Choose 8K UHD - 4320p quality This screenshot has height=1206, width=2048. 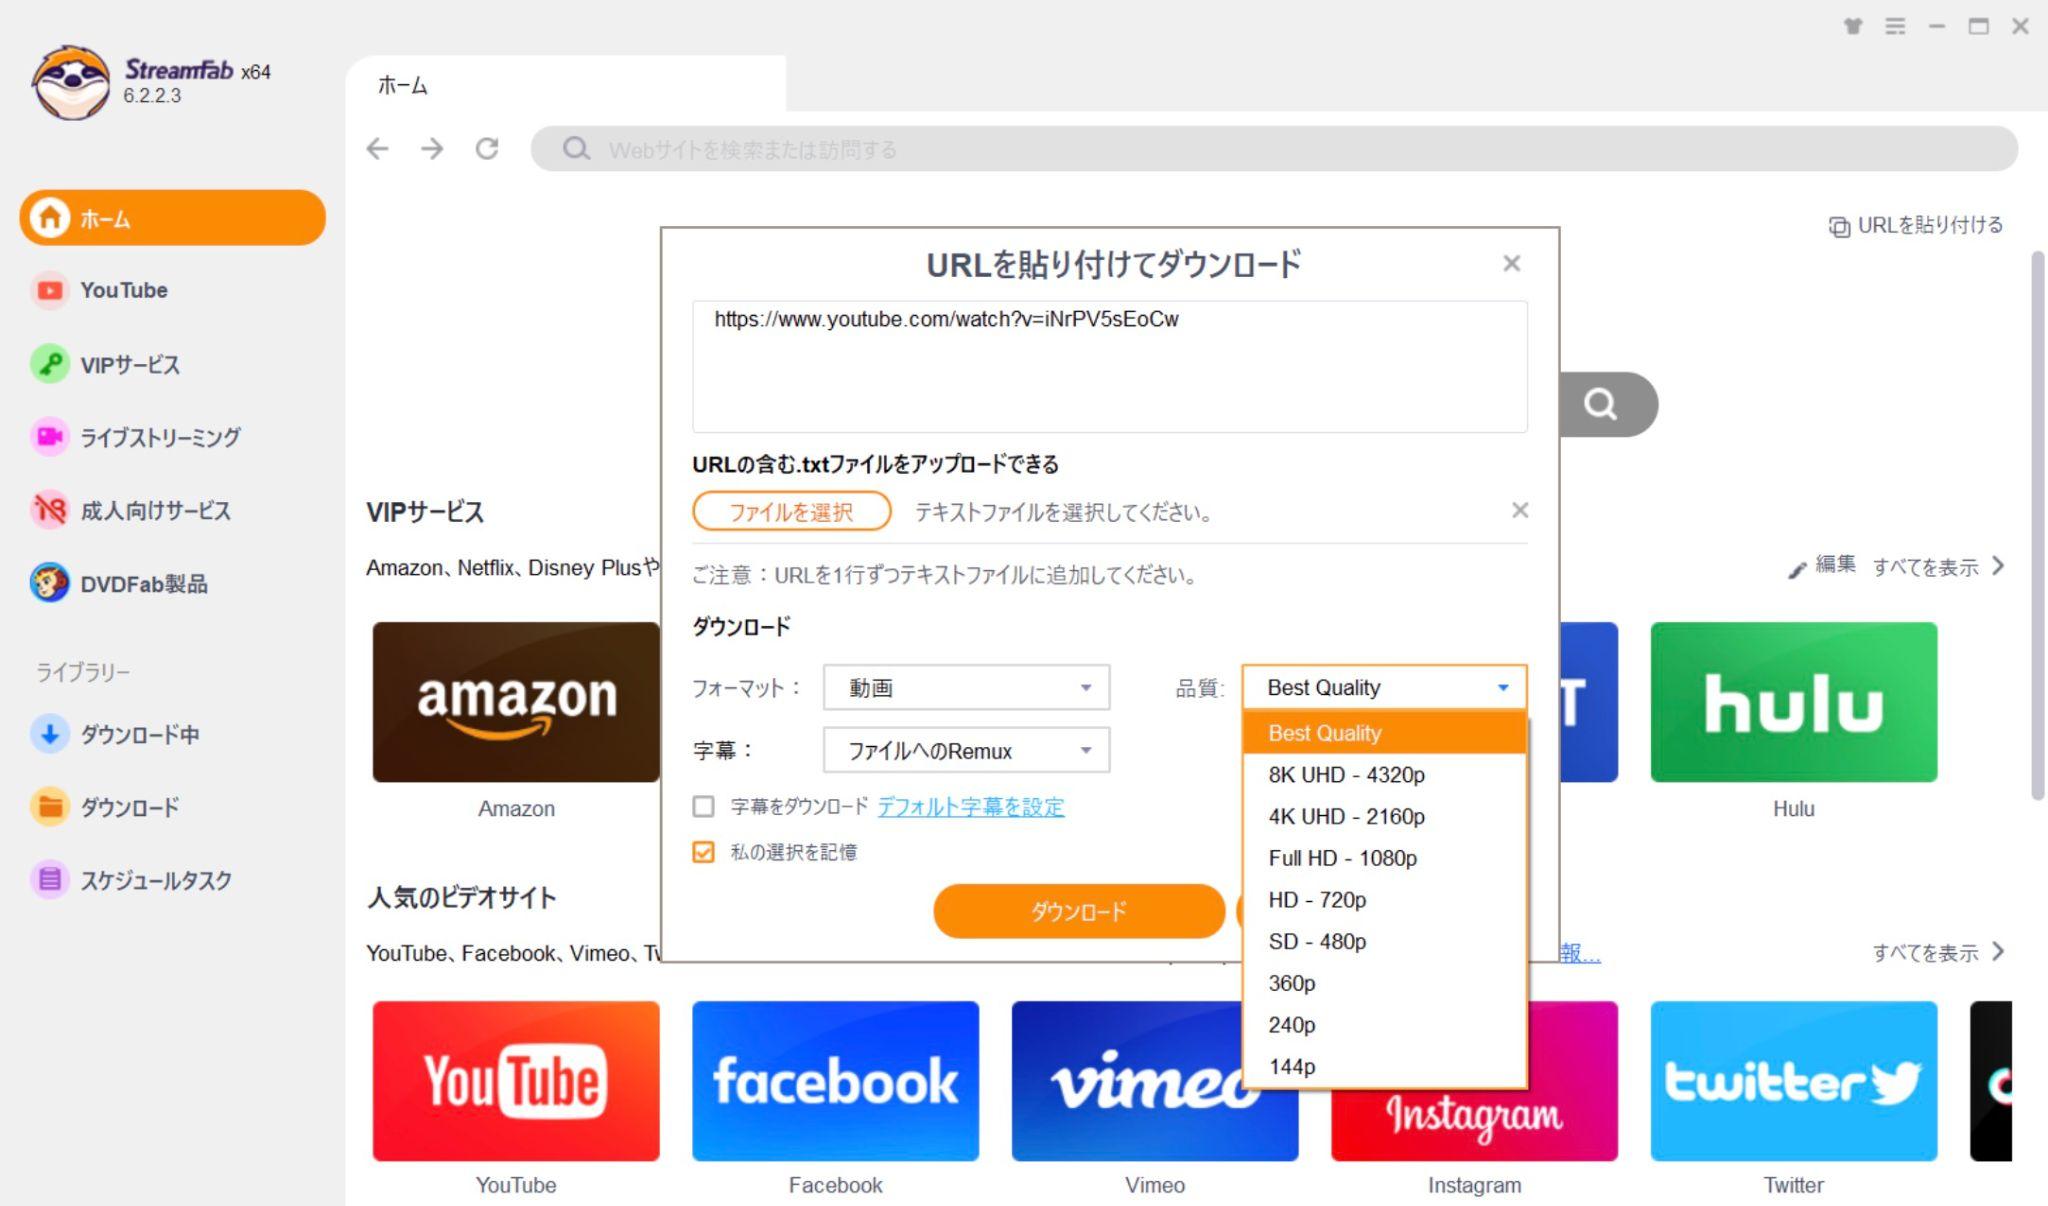[1384, 775]
